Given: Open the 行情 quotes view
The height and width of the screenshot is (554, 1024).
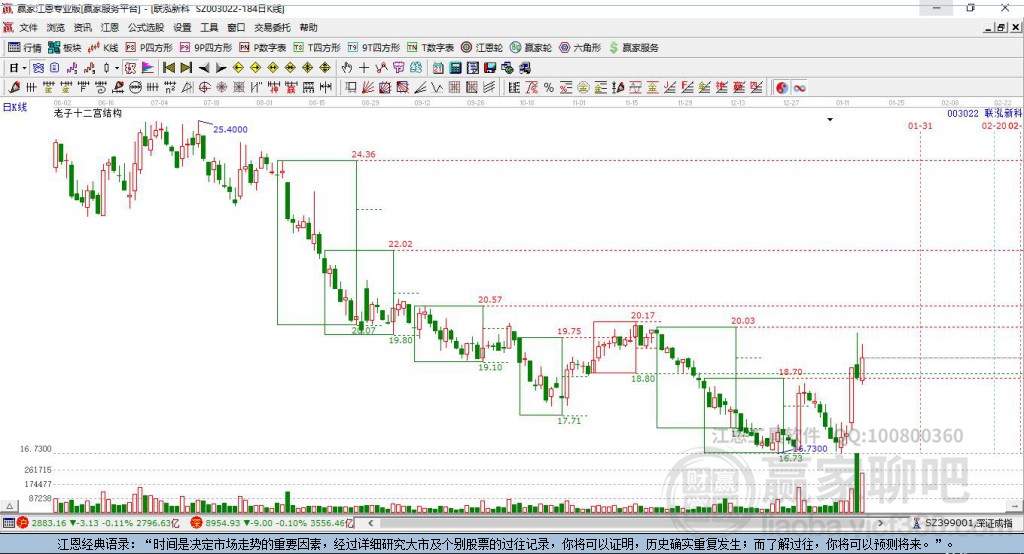Looking at the screenshot, I should (25, 48).
